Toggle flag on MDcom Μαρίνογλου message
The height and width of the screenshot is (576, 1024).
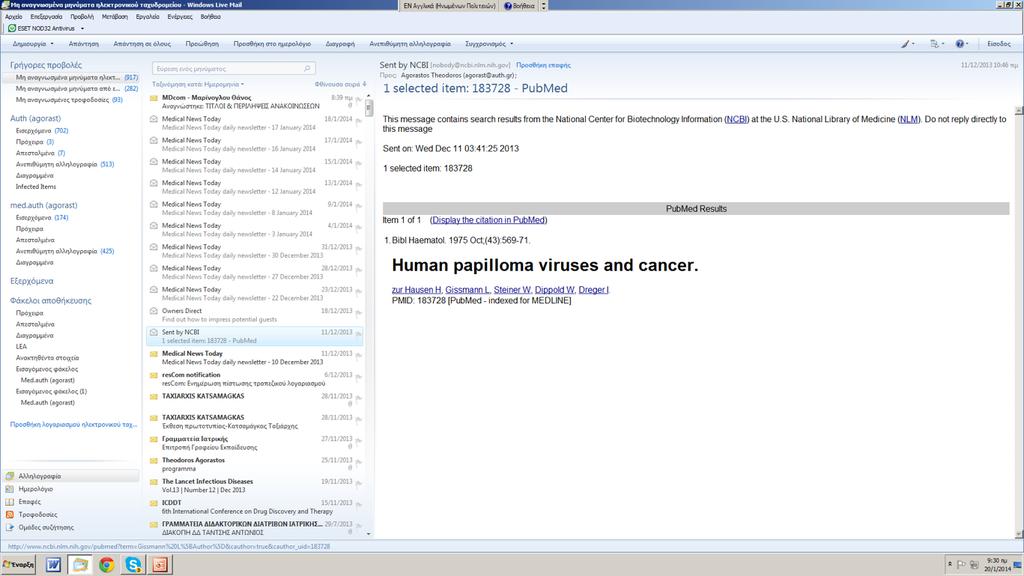coord(359,99)
